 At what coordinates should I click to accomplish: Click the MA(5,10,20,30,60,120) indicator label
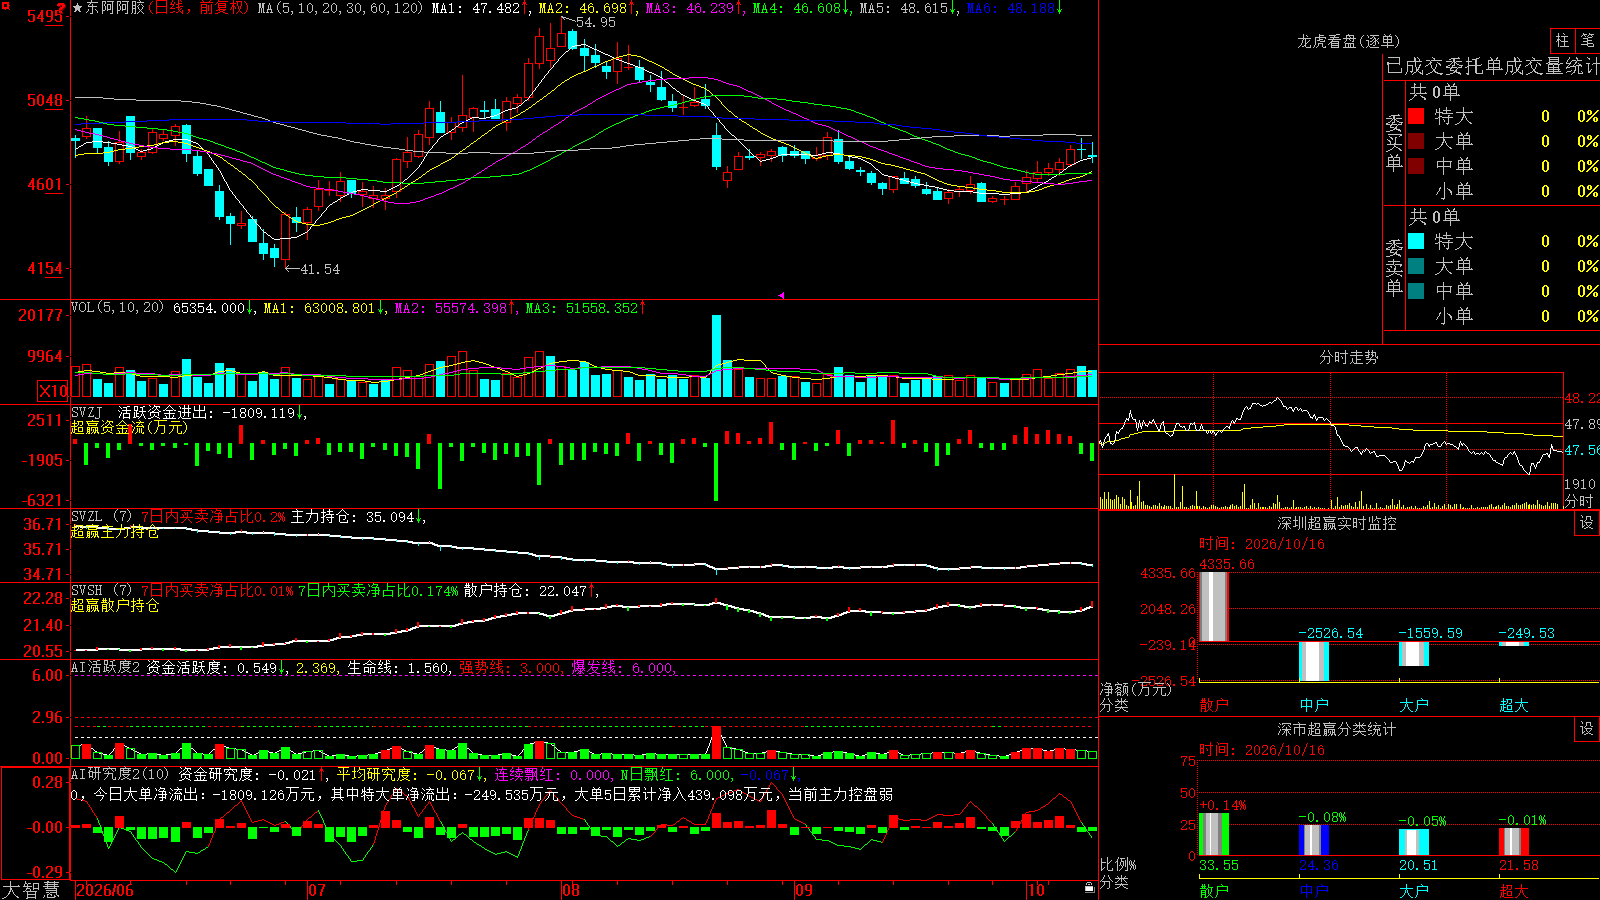pyautogui.click(x=340, y=8)
